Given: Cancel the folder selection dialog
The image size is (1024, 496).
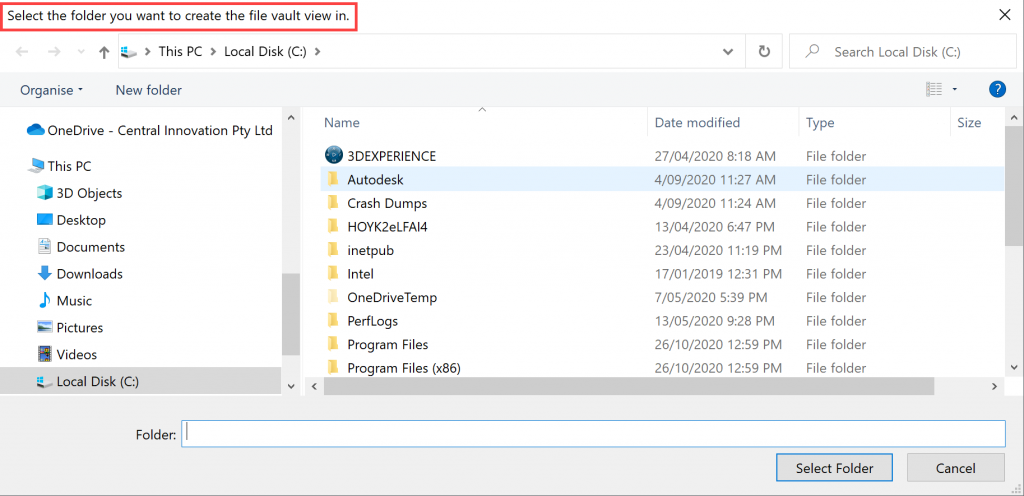Looking at the screenshot, I should 955,468.
